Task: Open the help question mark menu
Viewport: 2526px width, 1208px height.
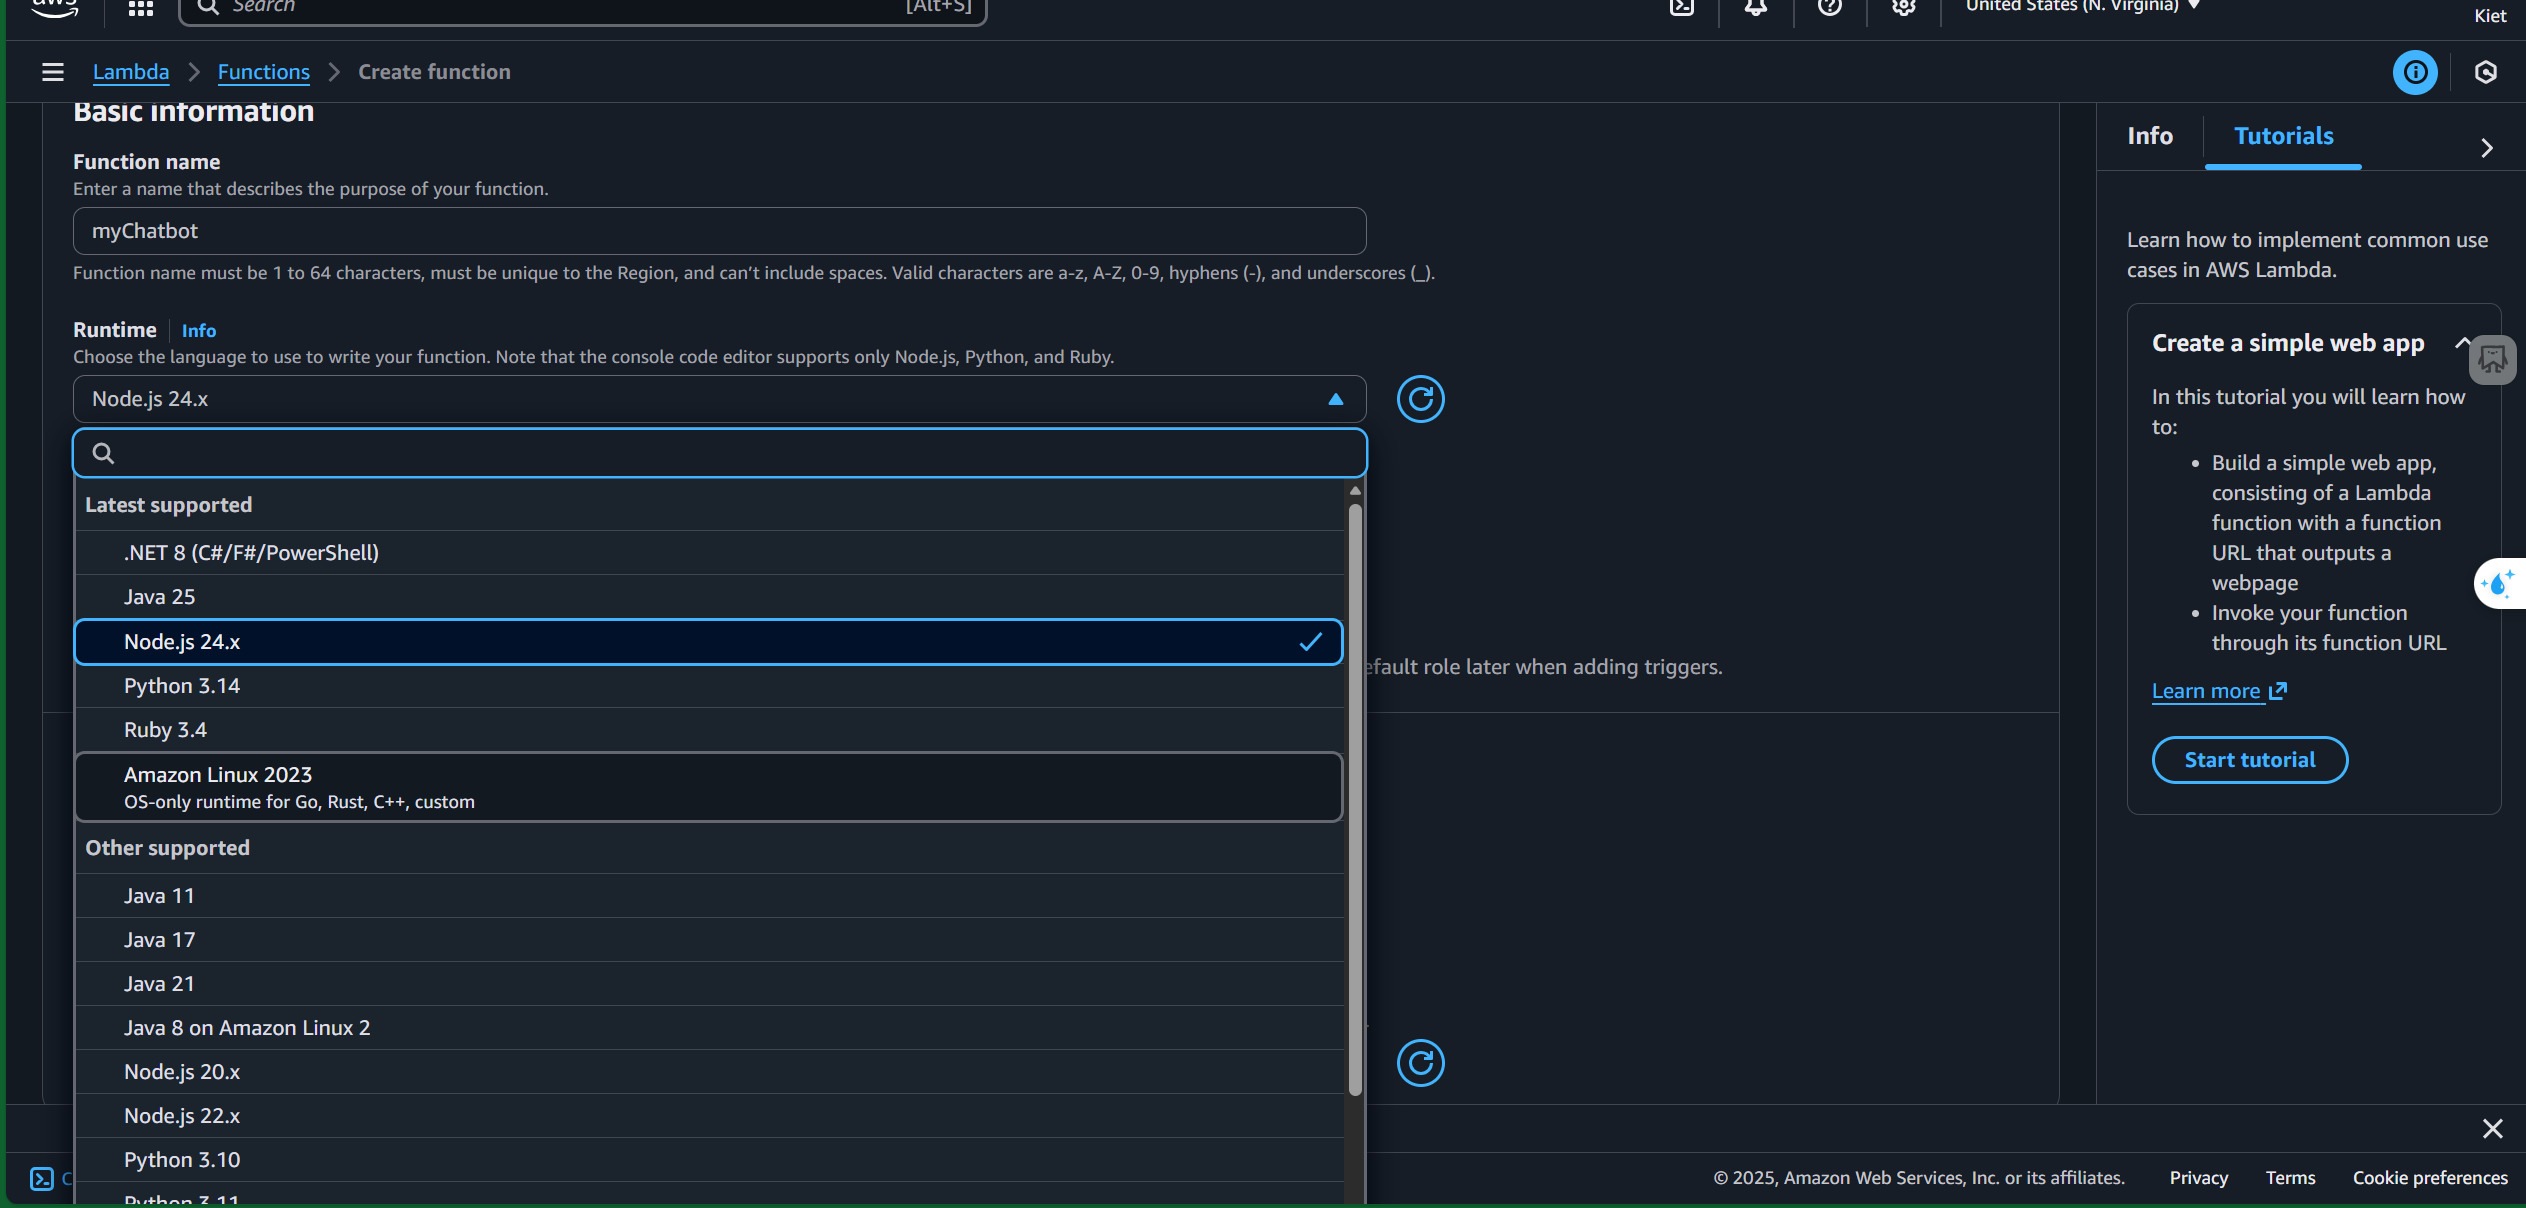Action: (x=1830, y=8)
